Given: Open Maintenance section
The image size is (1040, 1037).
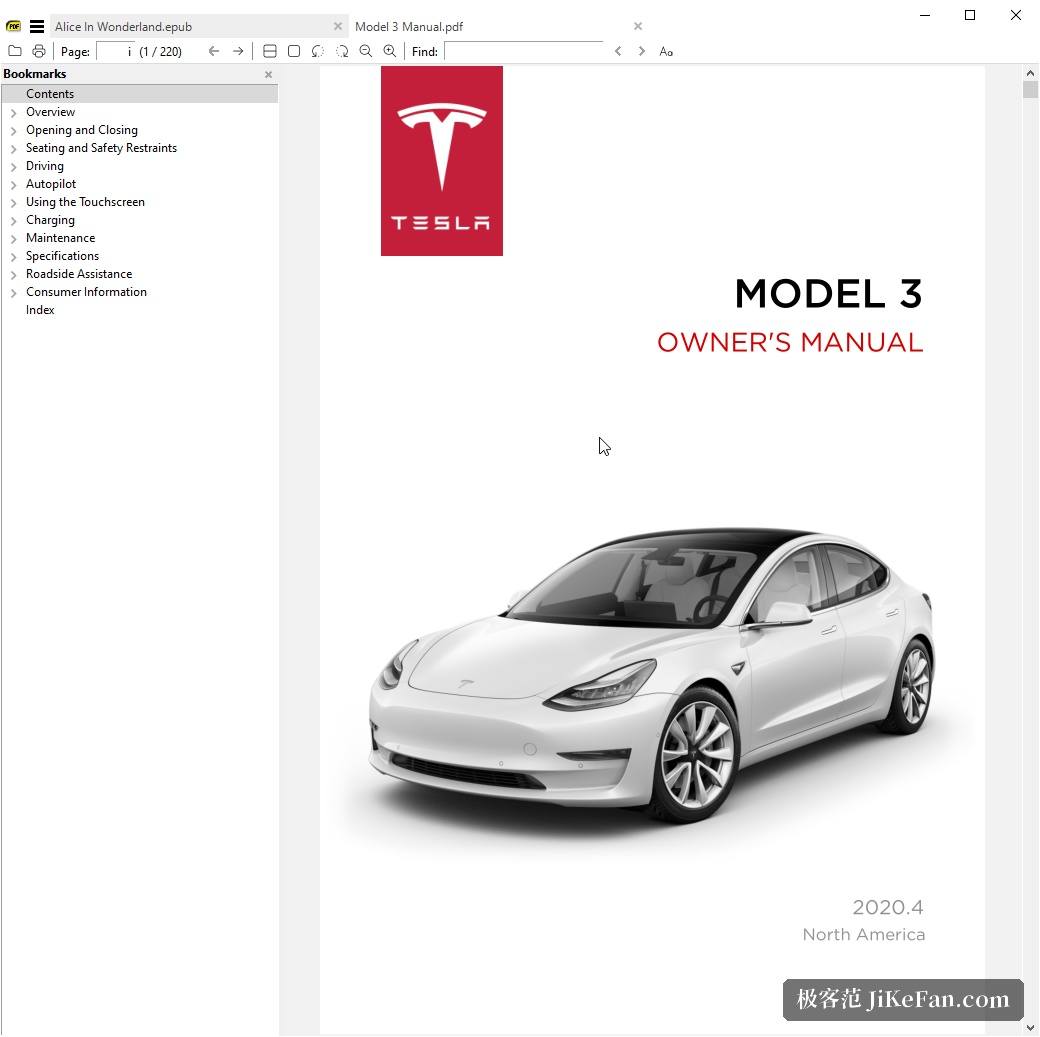Looking at the screenshot, I should [60, 238].
